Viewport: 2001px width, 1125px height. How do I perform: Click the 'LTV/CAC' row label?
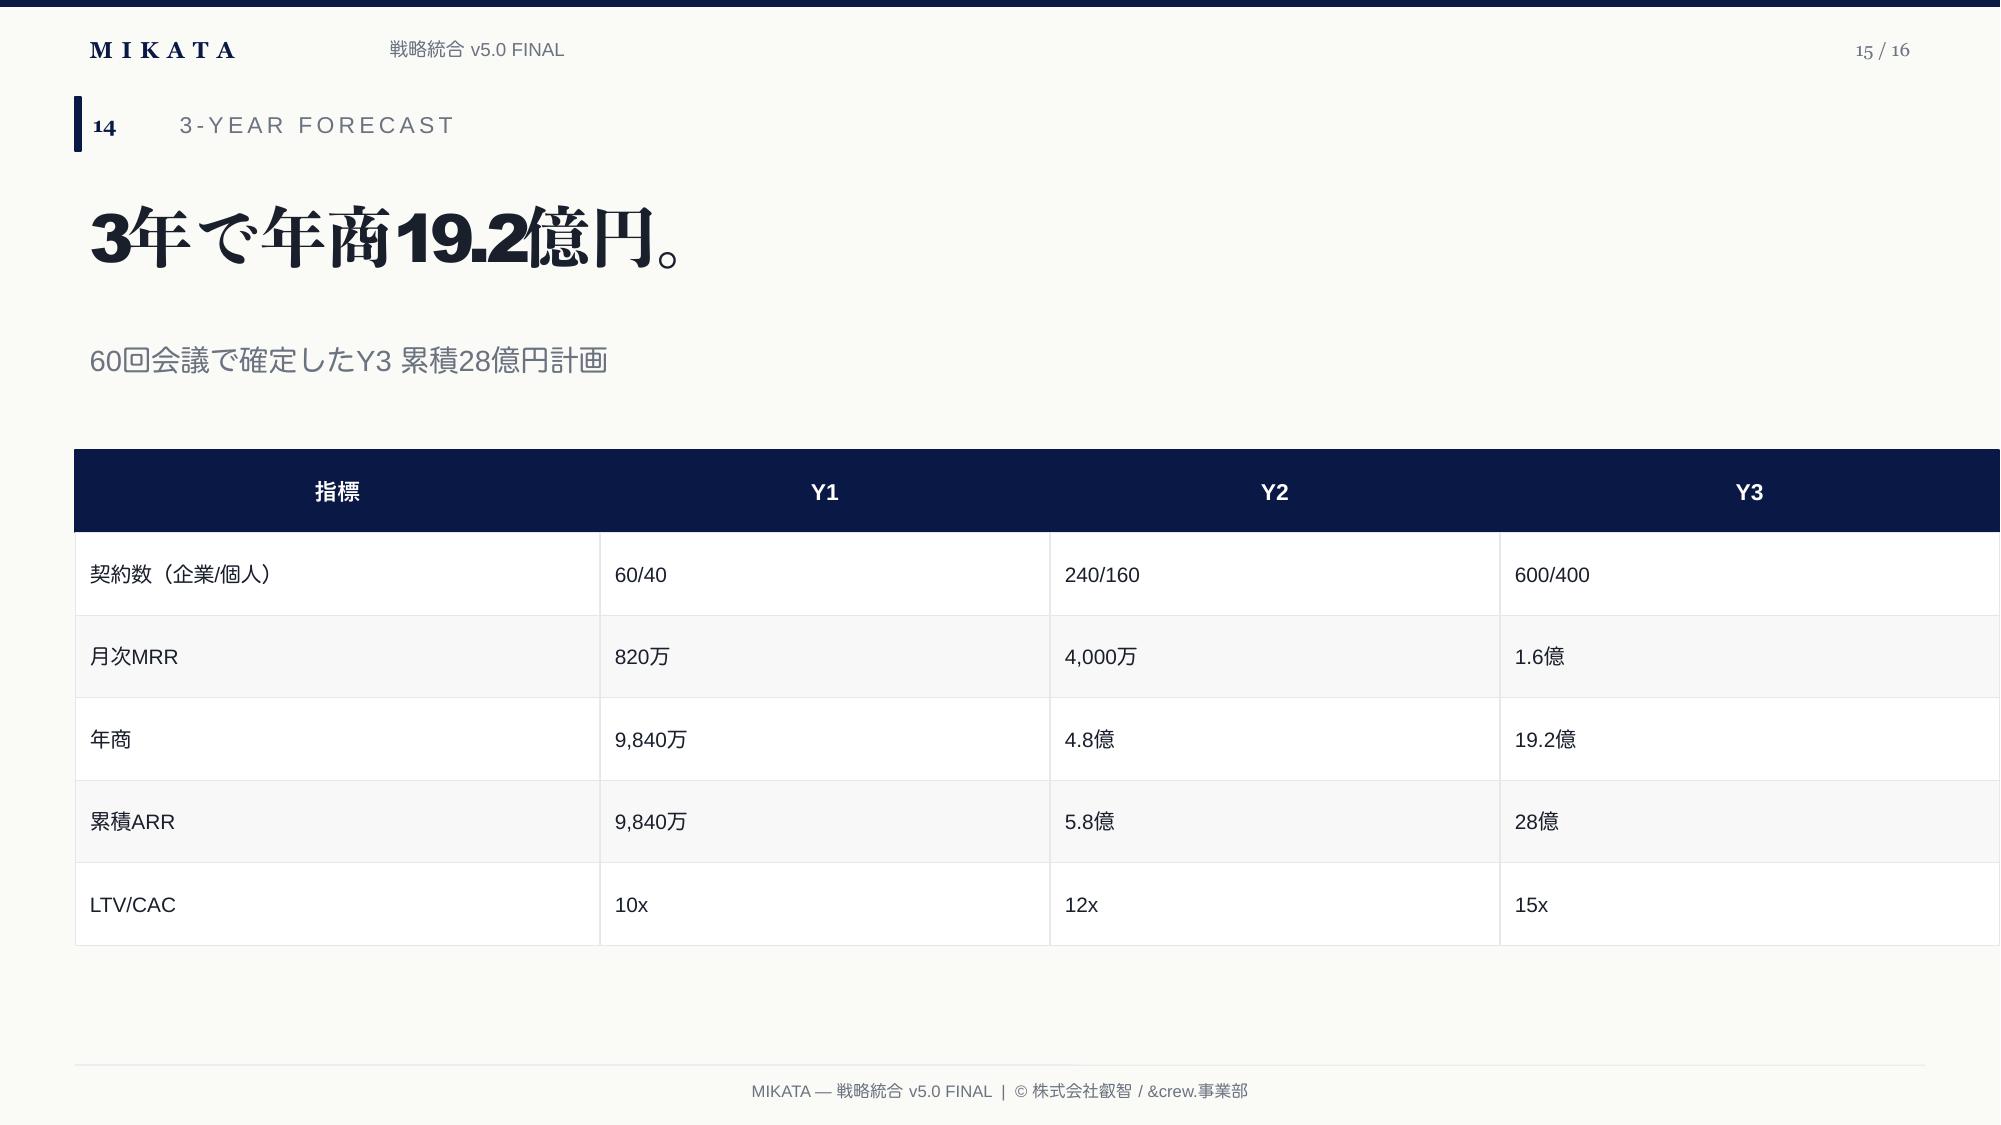tap(337, 904)
